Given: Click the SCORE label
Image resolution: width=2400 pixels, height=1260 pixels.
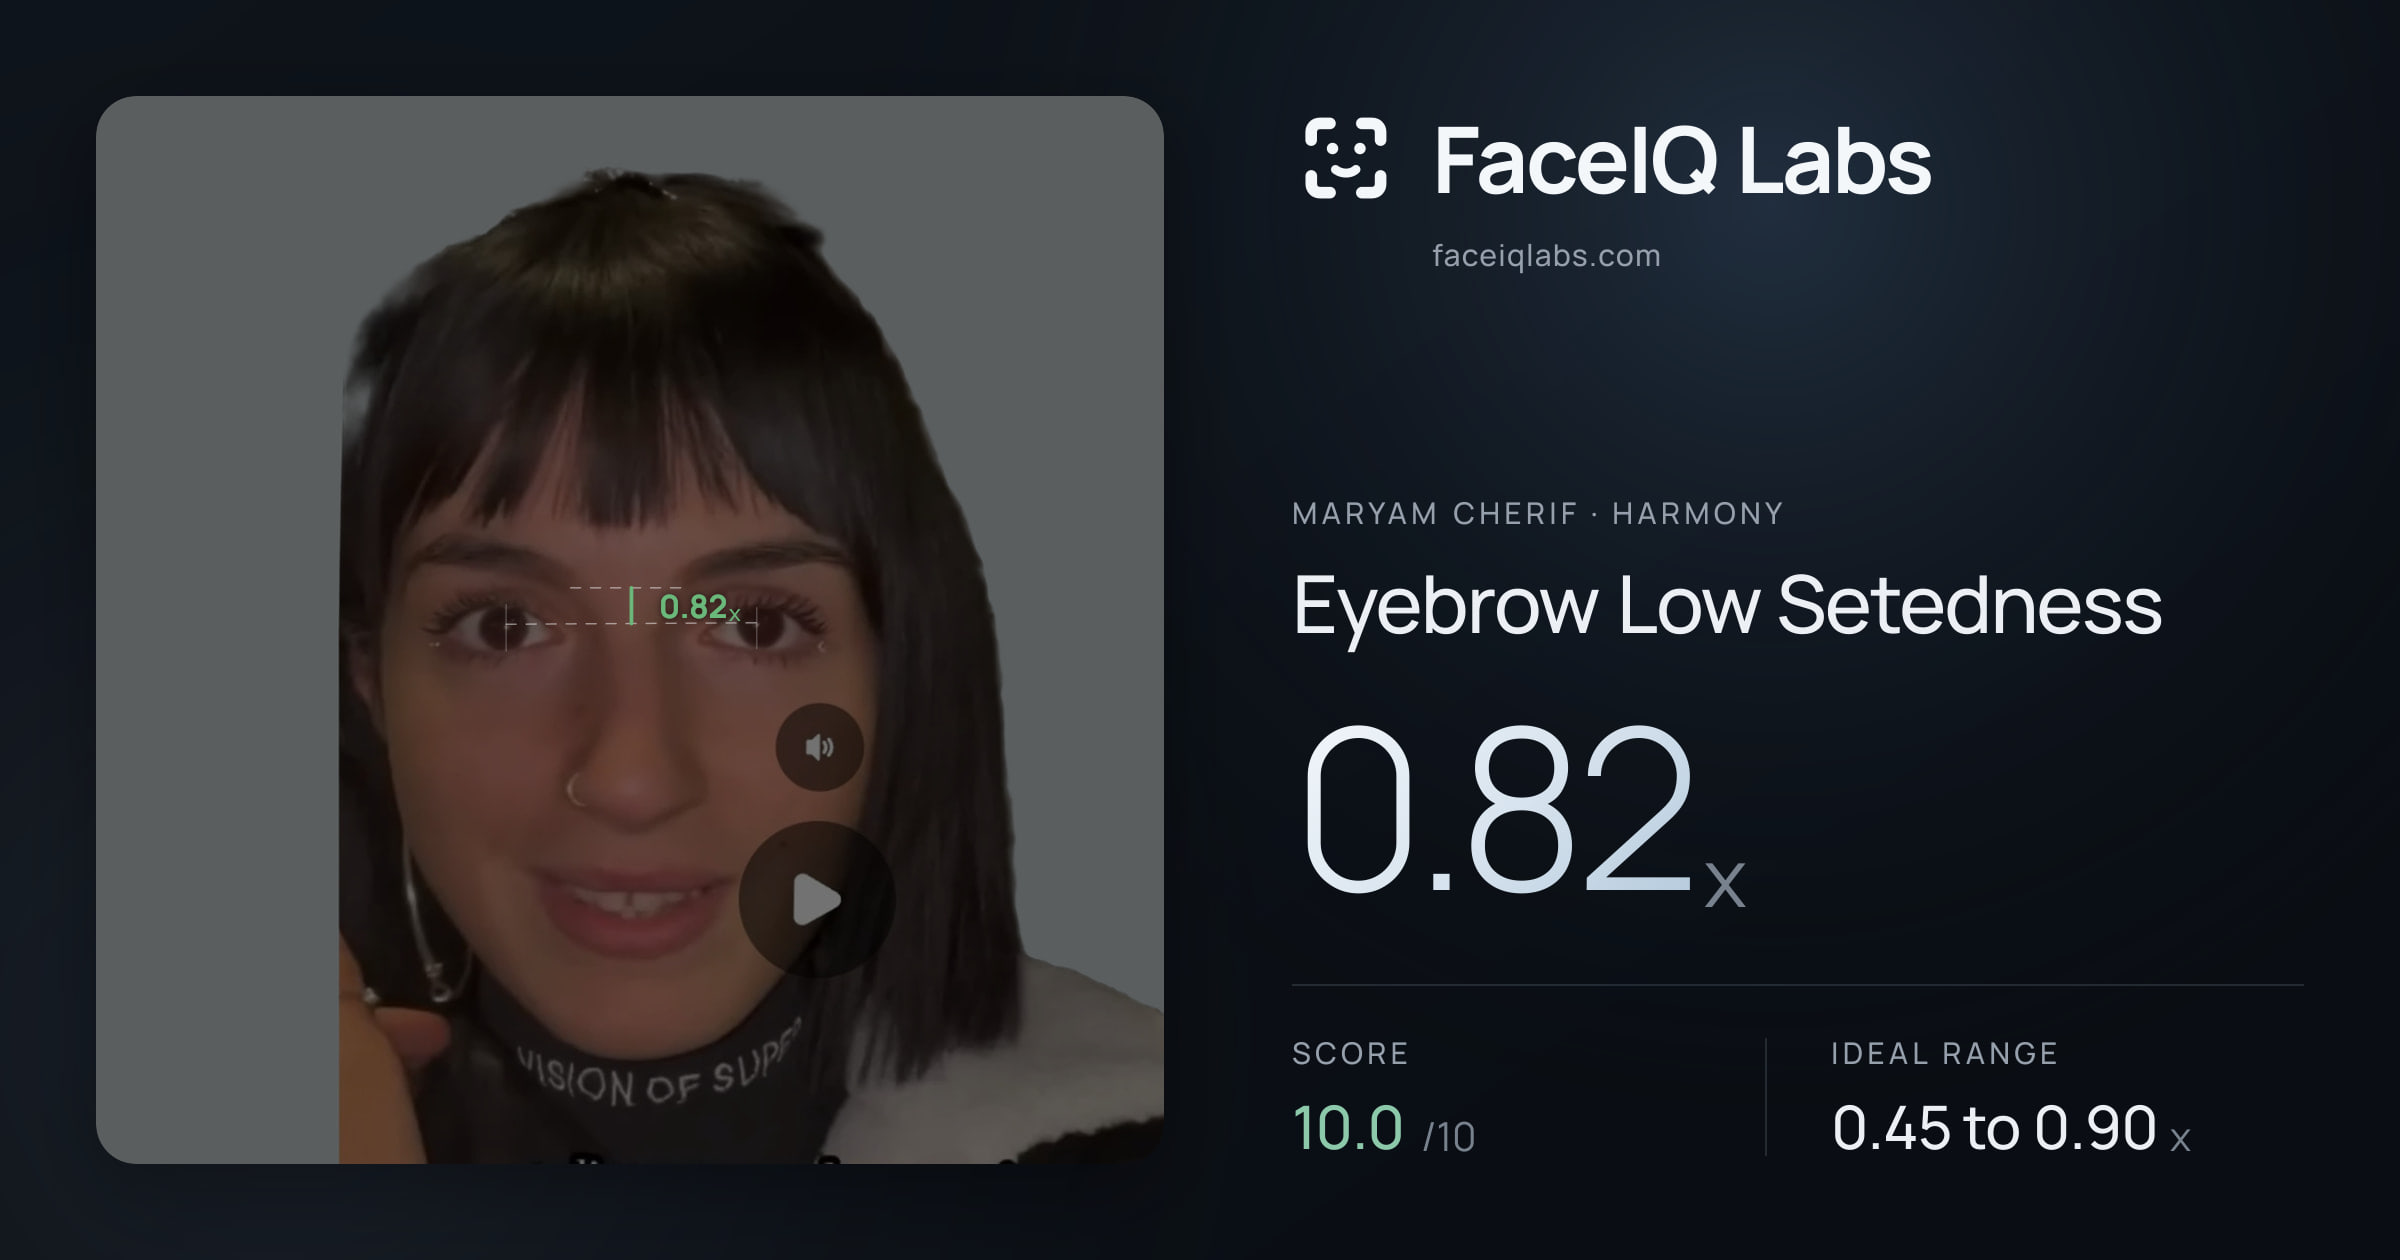Looking at the screenshot, I should pos(1350,1053).
